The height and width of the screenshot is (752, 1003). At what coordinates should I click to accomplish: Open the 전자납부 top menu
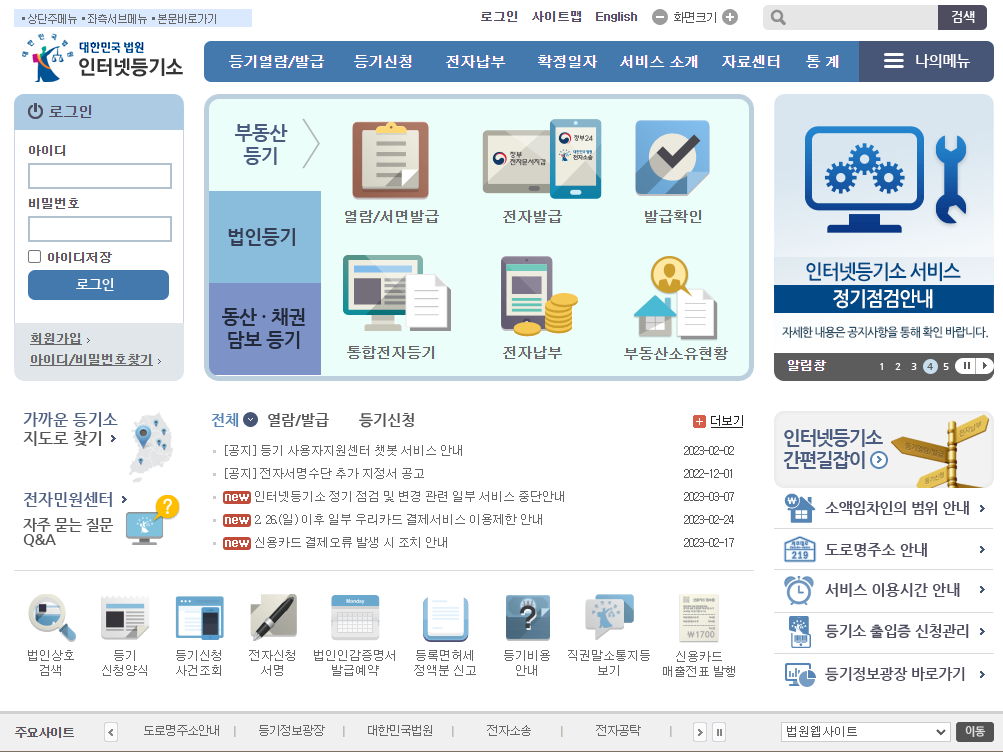[x=475, y=61]
